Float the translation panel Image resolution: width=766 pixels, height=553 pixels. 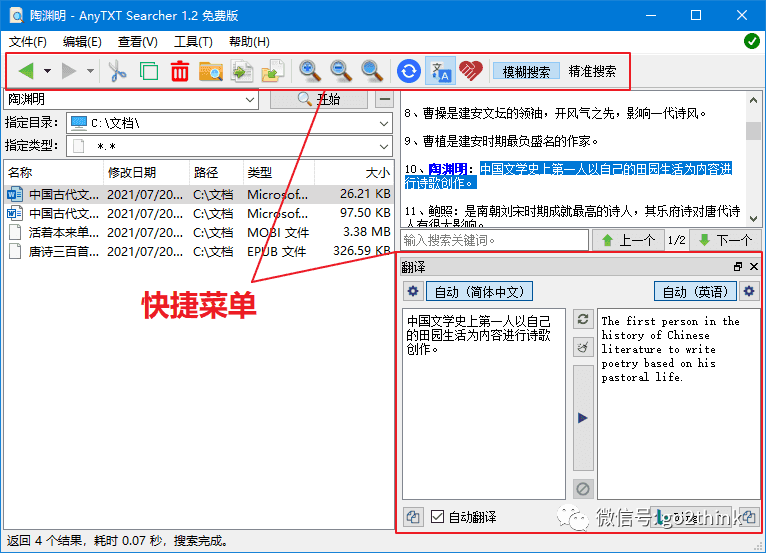coord(738,267)
